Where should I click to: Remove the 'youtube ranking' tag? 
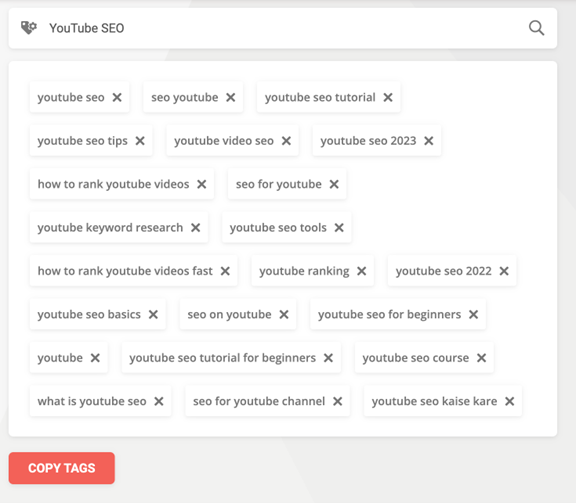pos(362,271)
